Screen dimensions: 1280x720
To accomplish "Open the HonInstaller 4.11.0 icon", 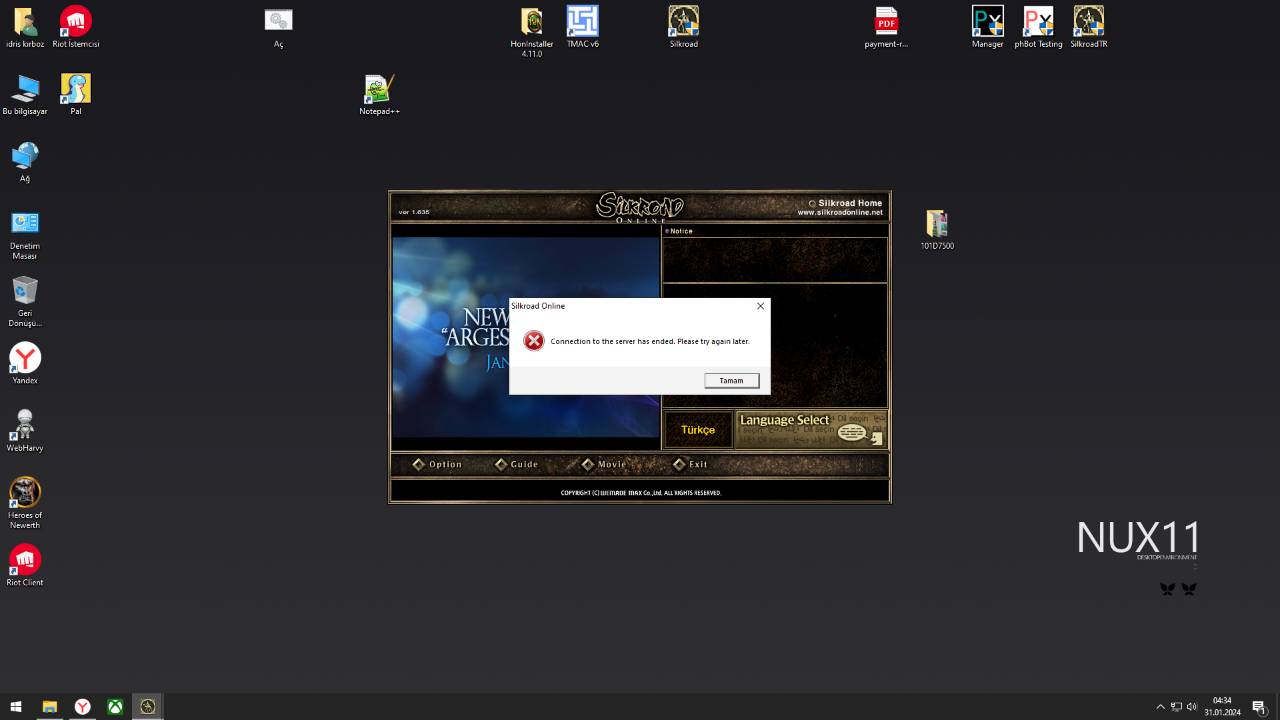I will pyautogui.click(x=532, y=32).
